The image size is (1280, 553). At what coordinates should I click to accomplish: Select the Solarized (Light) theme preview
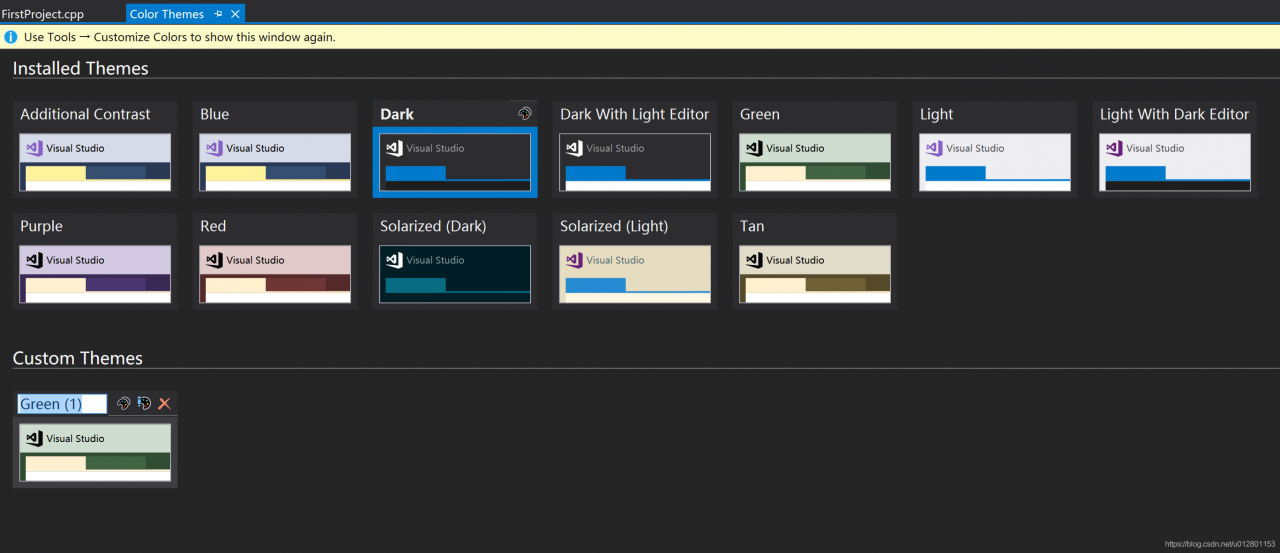pos(635,274)
